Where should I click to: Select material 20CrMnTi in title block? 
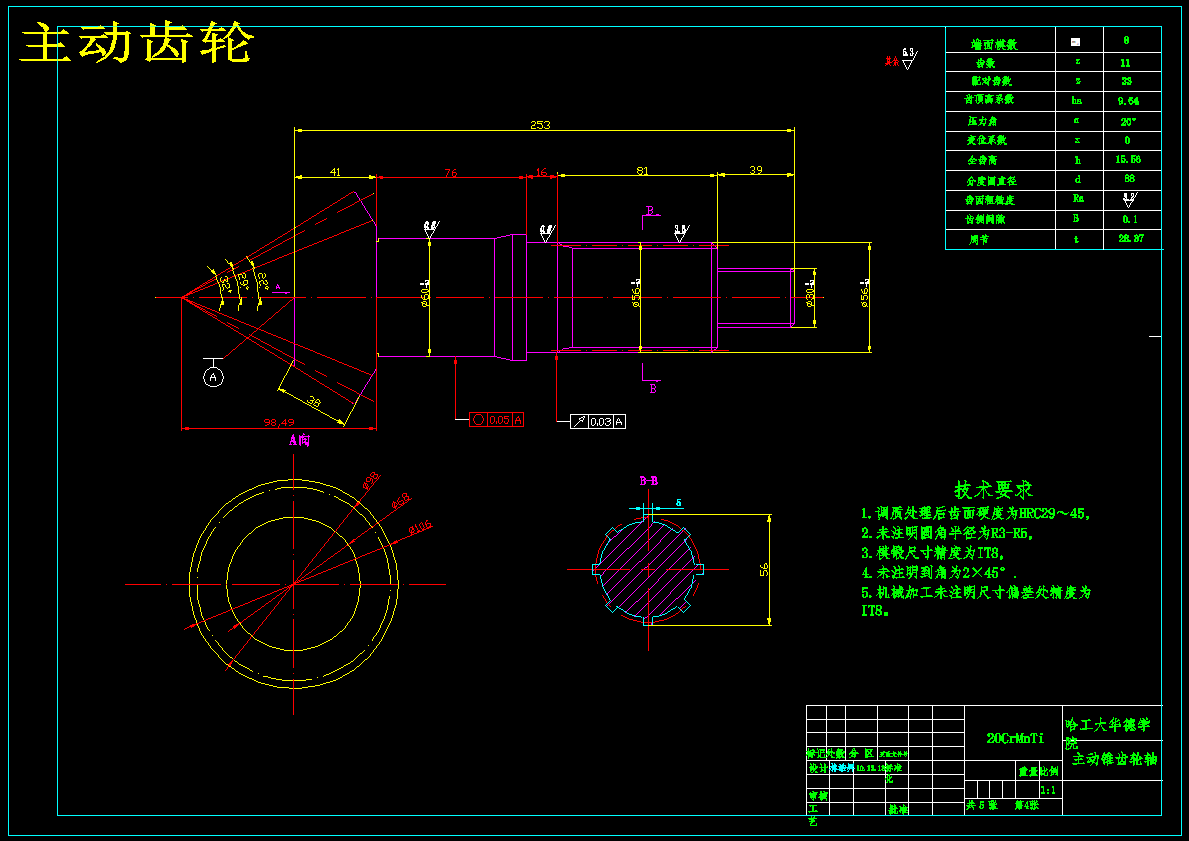[1015, 739]
